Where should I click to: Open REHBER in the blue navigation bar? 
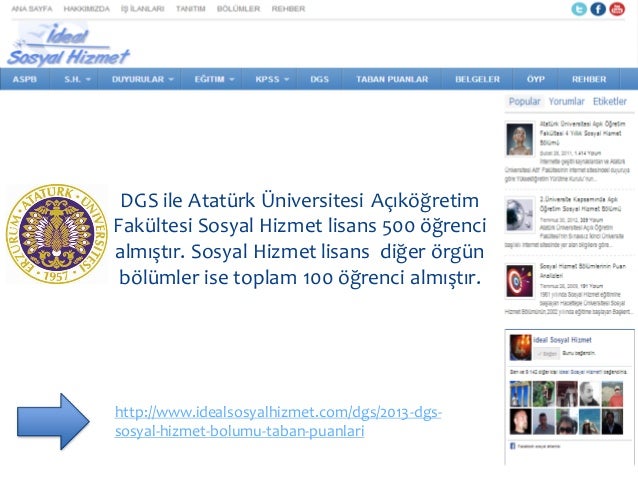589,79
